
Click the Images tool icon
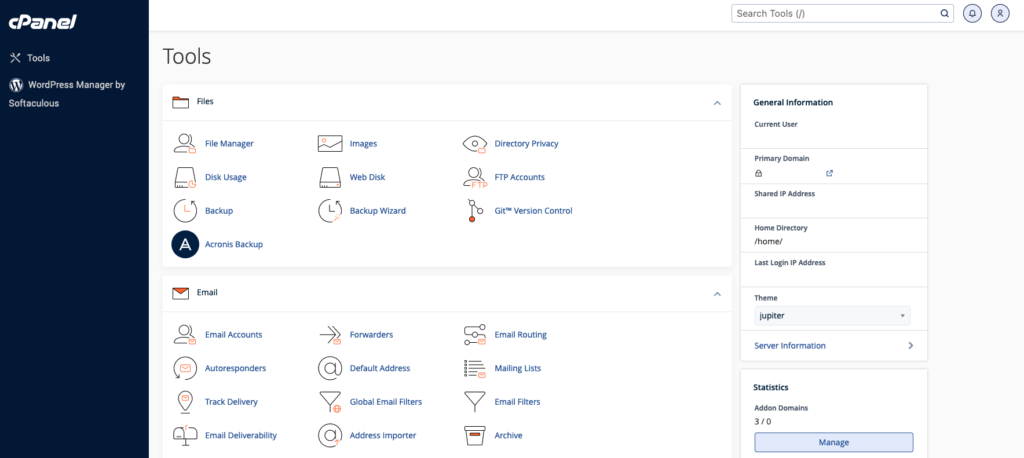[x=330, y=143]
